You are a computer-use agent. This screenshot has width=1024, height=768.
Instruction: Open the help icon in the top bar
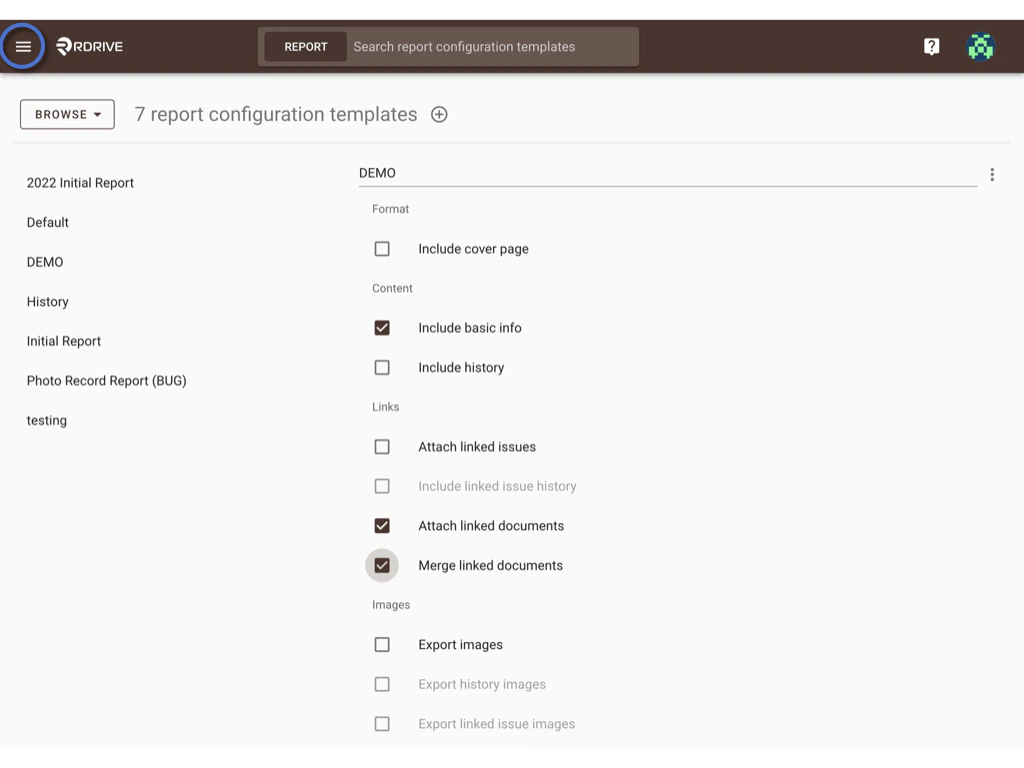click(931, 46)
